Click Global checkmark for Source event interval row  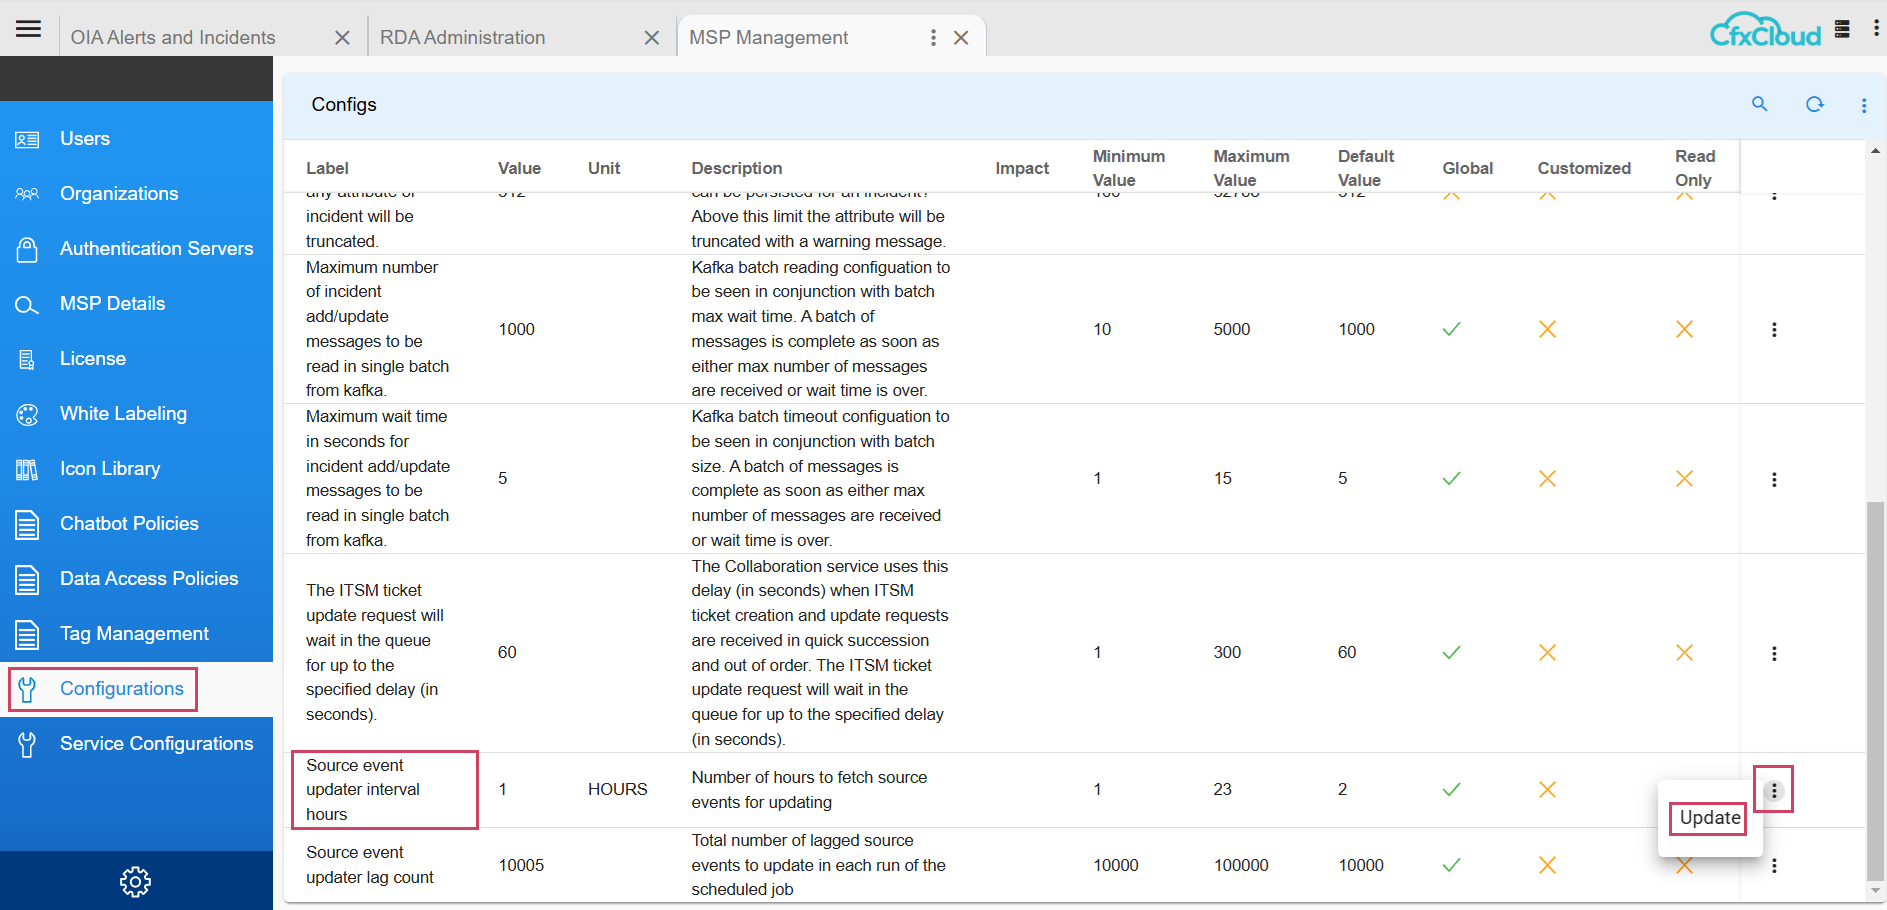[1451, 790]
